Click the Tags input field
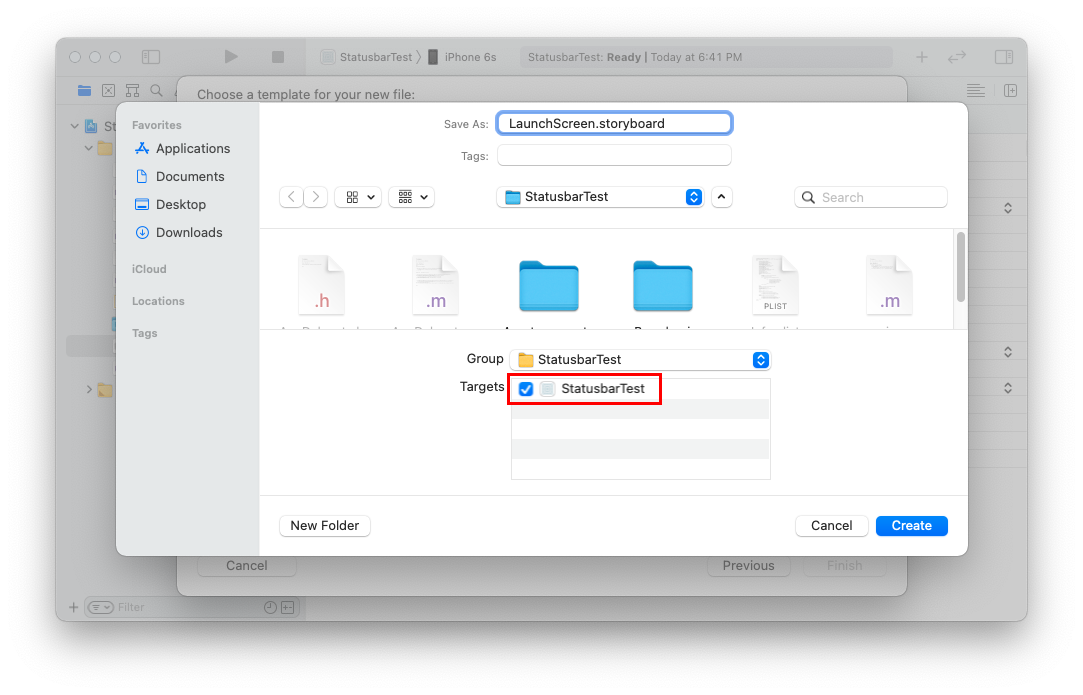The image size is (1083, 695). tap(614, 155)
